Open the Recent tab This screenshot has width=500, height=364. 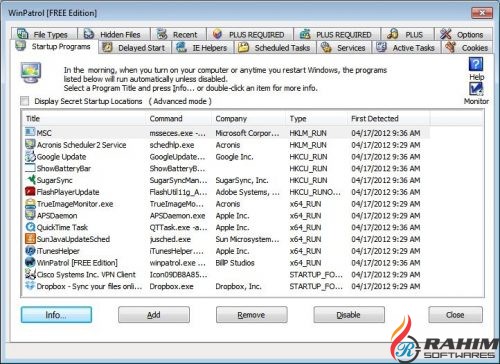point(178,34)
